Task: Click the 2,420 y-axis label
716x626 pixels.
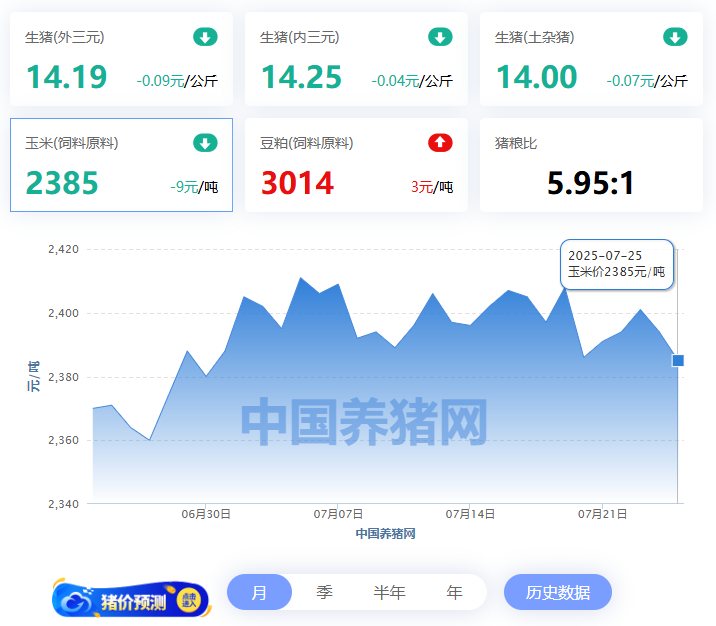Action: click(x=63, y=249)
